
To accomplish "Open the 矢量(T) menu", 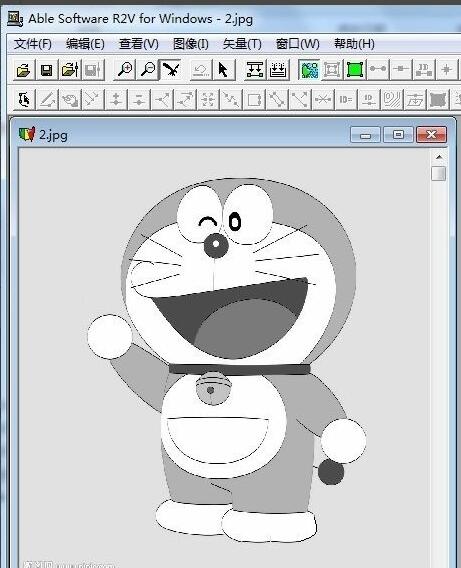I will pos(242,44).
